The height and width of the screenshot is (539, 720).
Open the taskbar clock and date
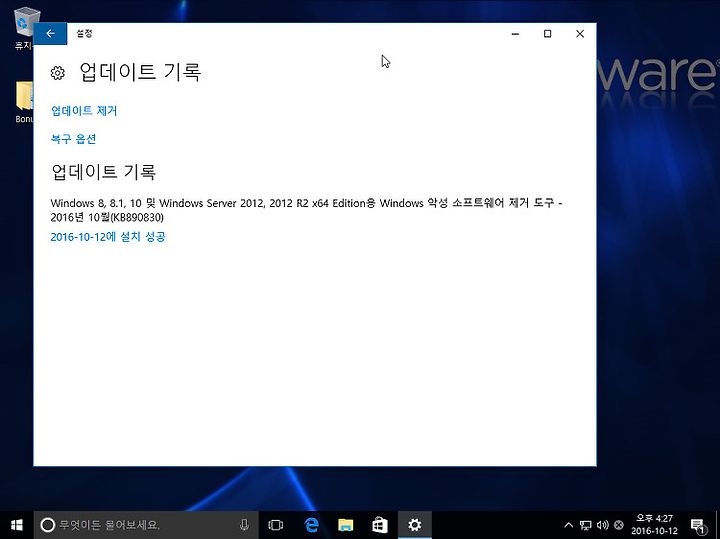point(654,525)
